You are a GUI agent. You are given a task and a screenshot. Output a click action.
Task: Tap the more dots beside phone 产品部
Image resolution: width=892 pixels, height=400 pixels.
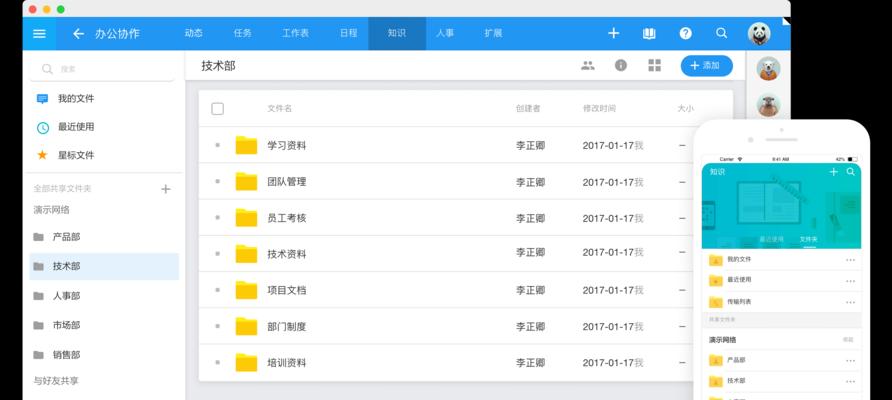tap(850, 361)
